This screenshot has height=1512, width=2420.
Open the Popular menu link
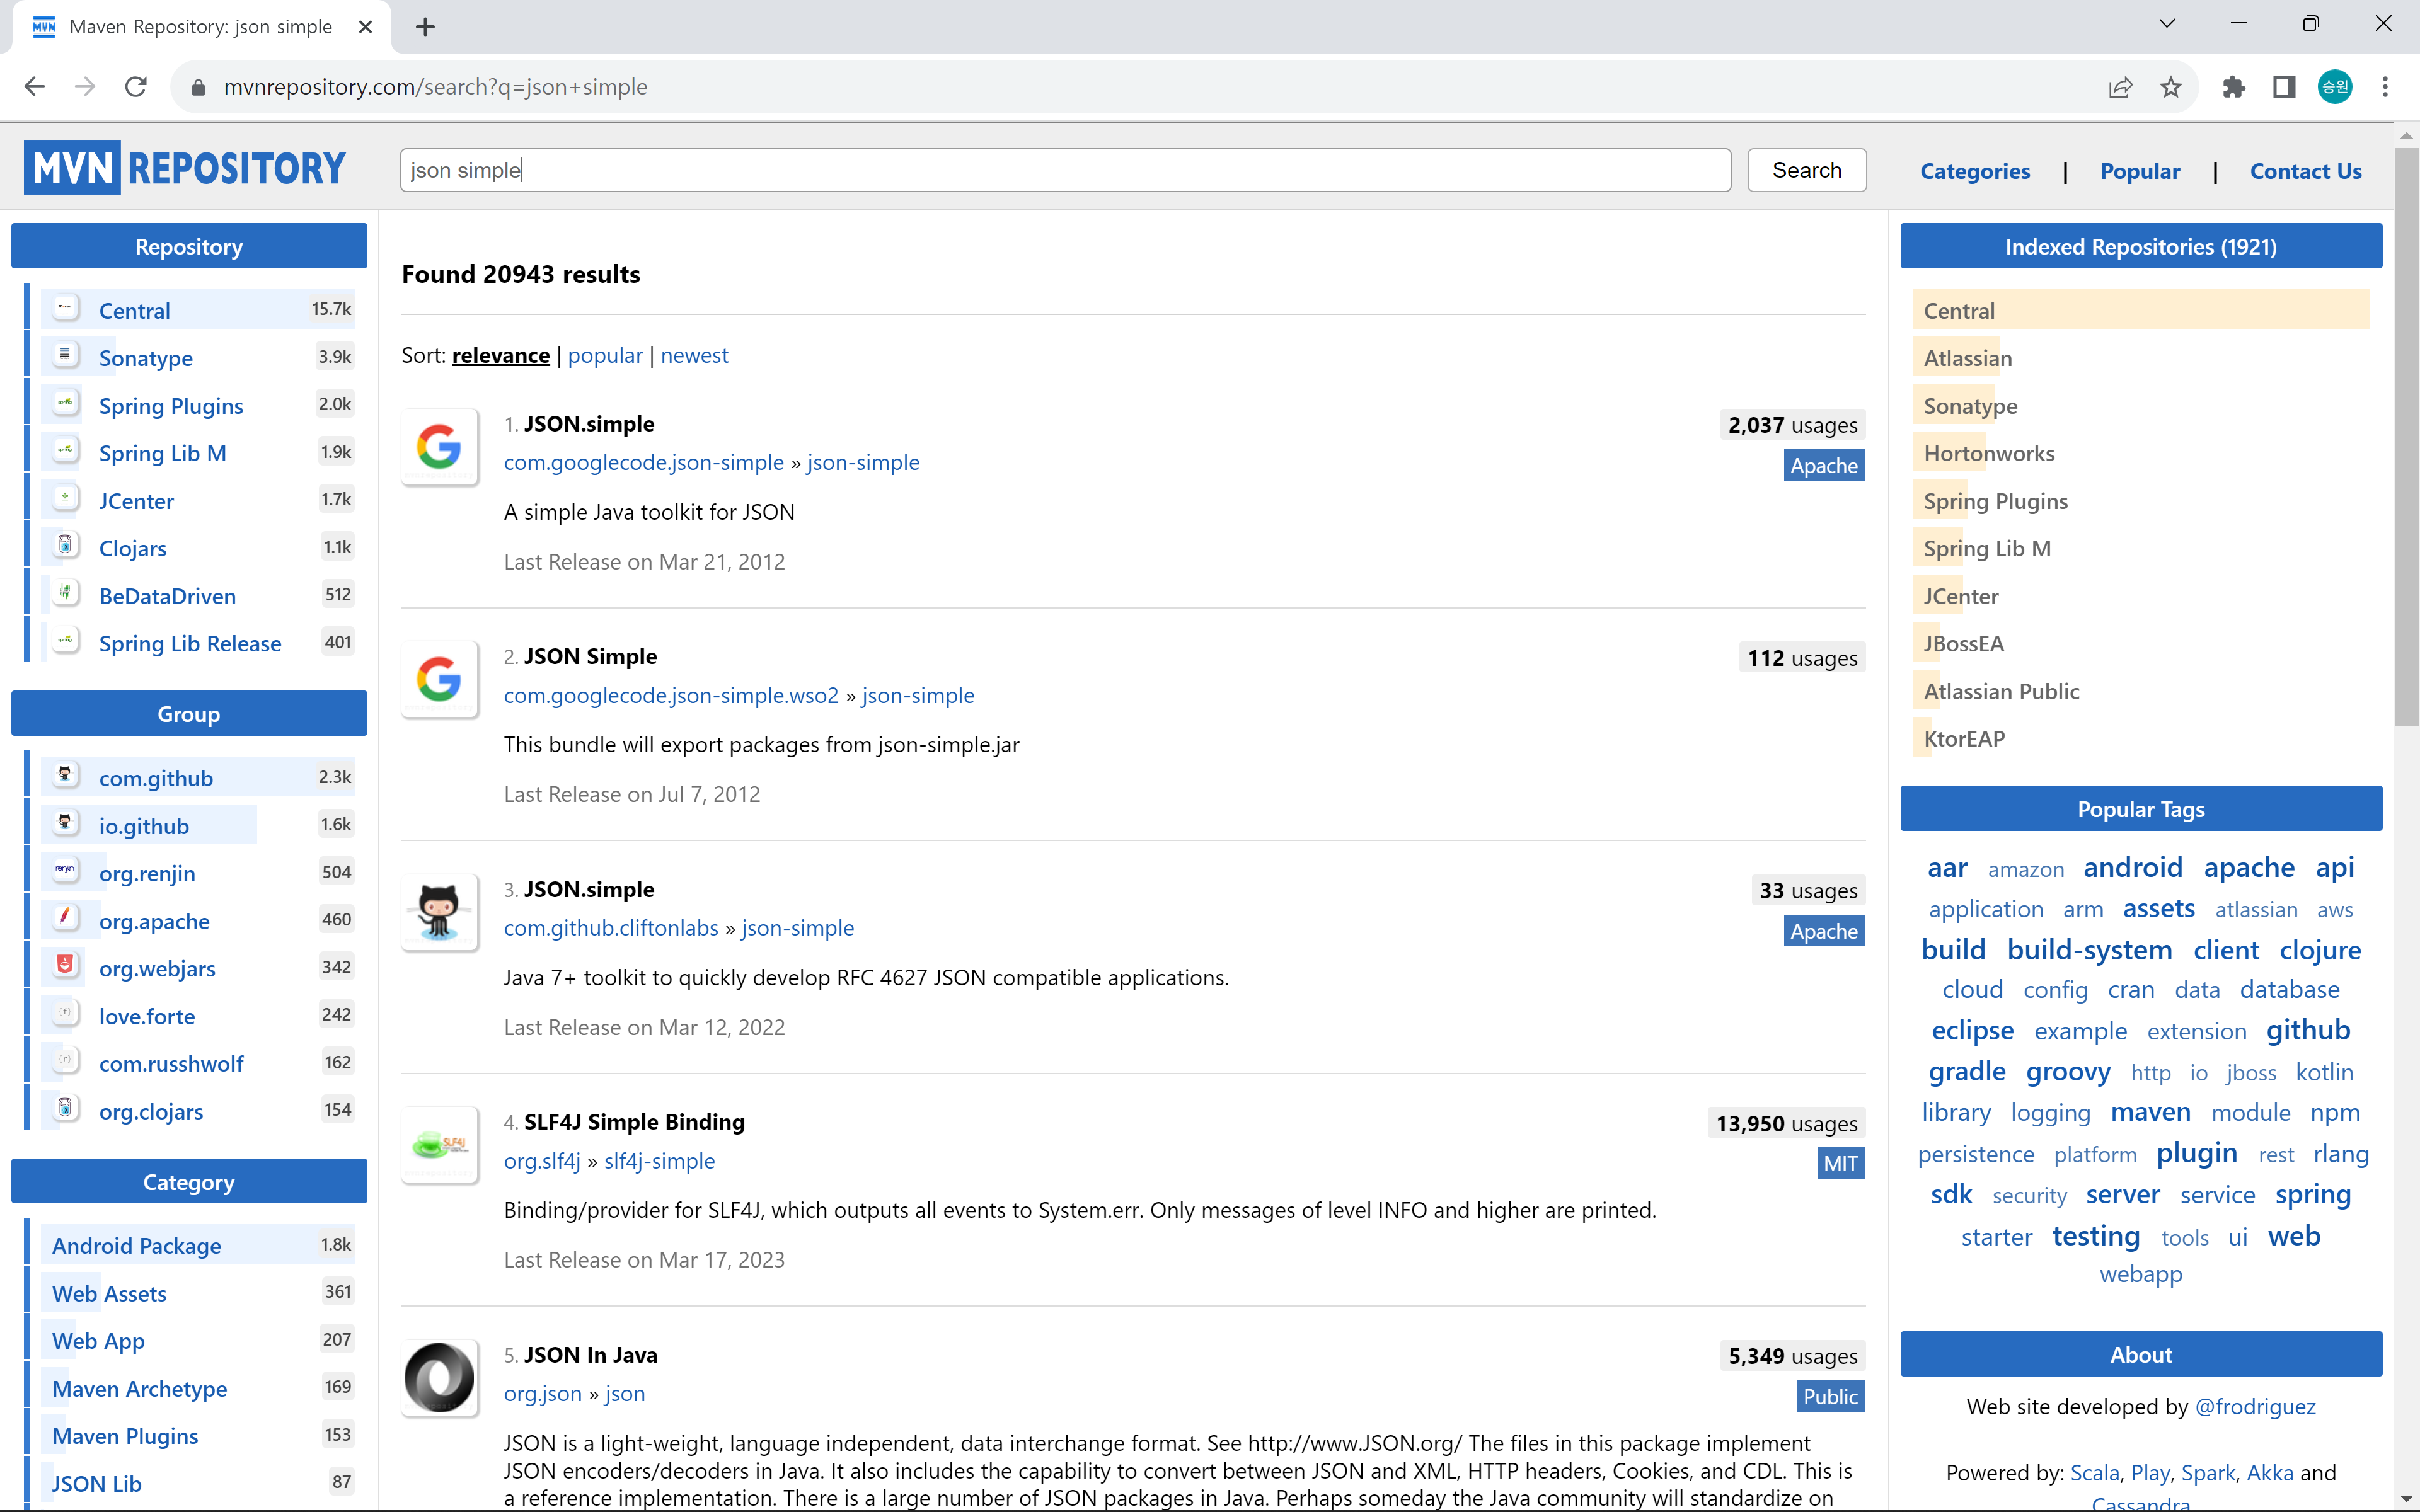pos(2139,171)
